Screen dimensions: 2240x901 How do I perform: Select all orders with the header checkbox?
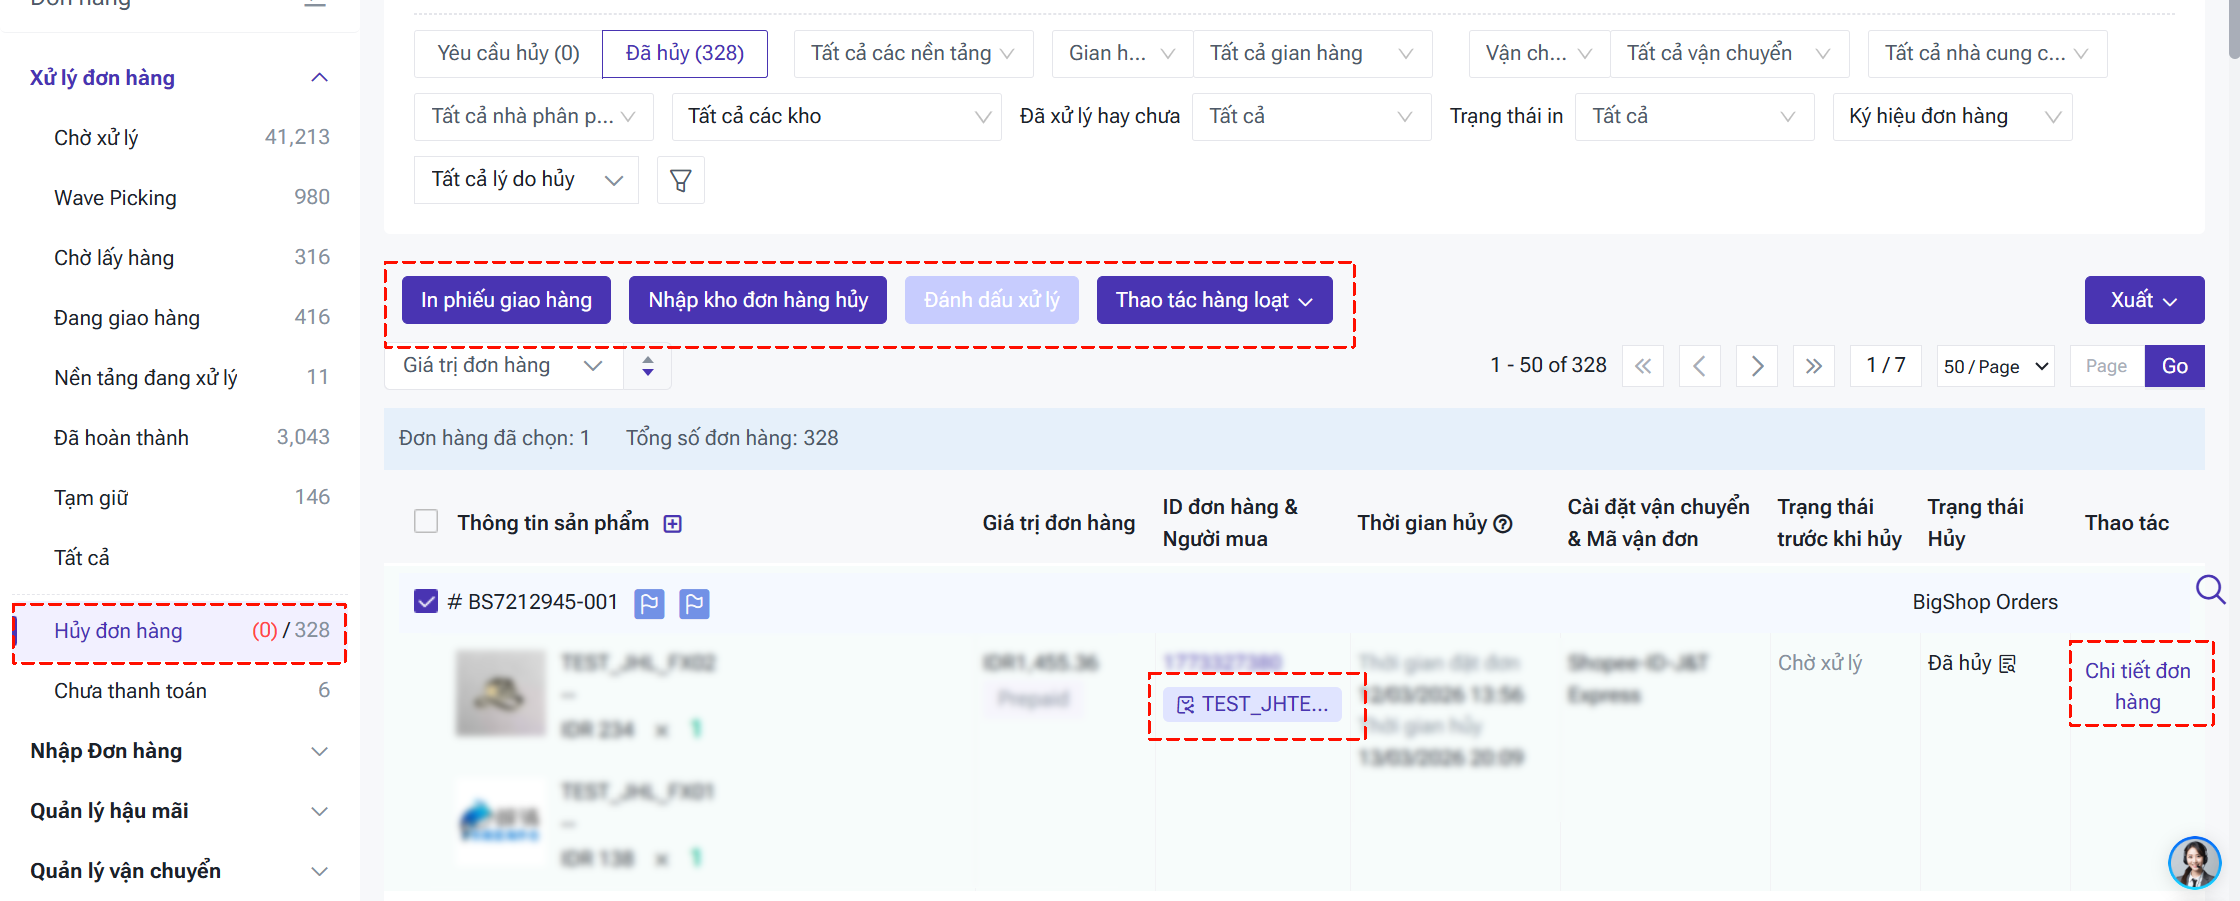point(426,522)
